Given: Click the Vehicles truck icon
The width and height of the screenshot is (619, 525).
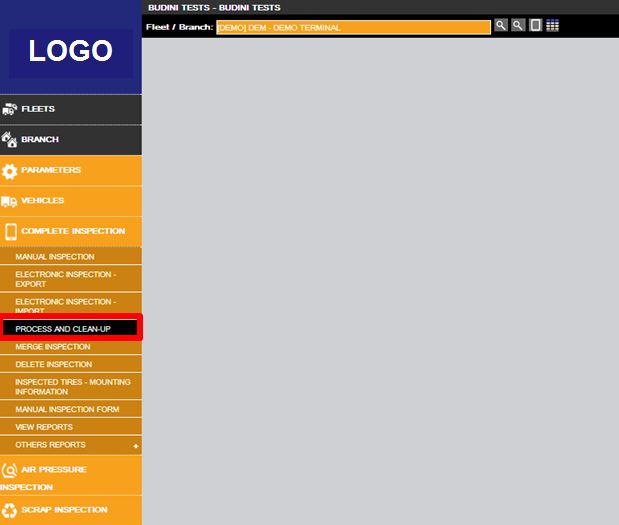Looking at the screenshot, I should (x=10, y=201).
